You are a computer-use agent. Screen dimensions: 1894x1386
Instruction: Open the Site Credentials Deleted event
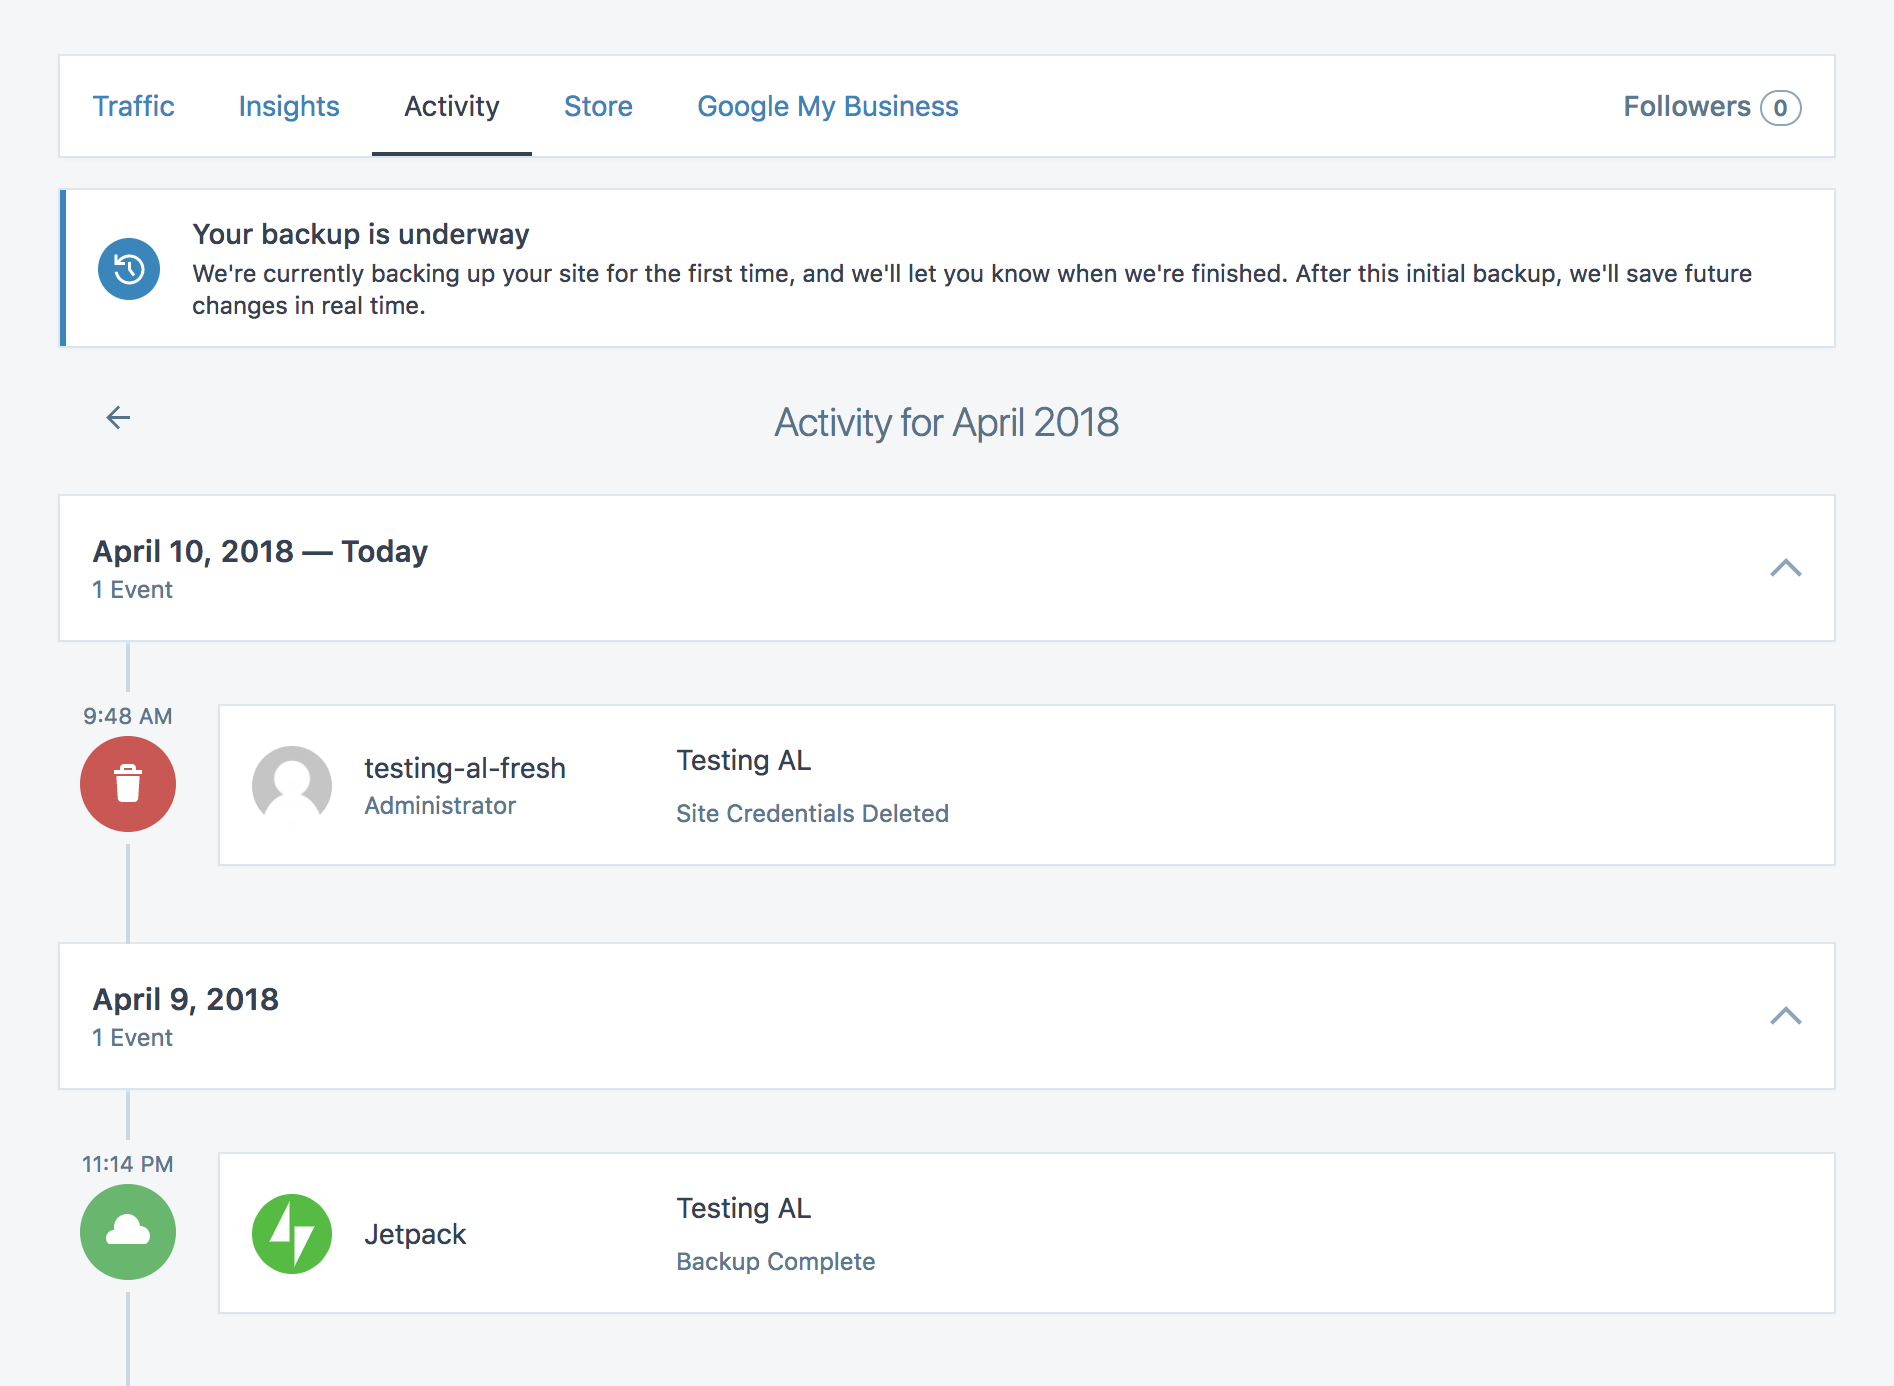(x=812, y=813)
